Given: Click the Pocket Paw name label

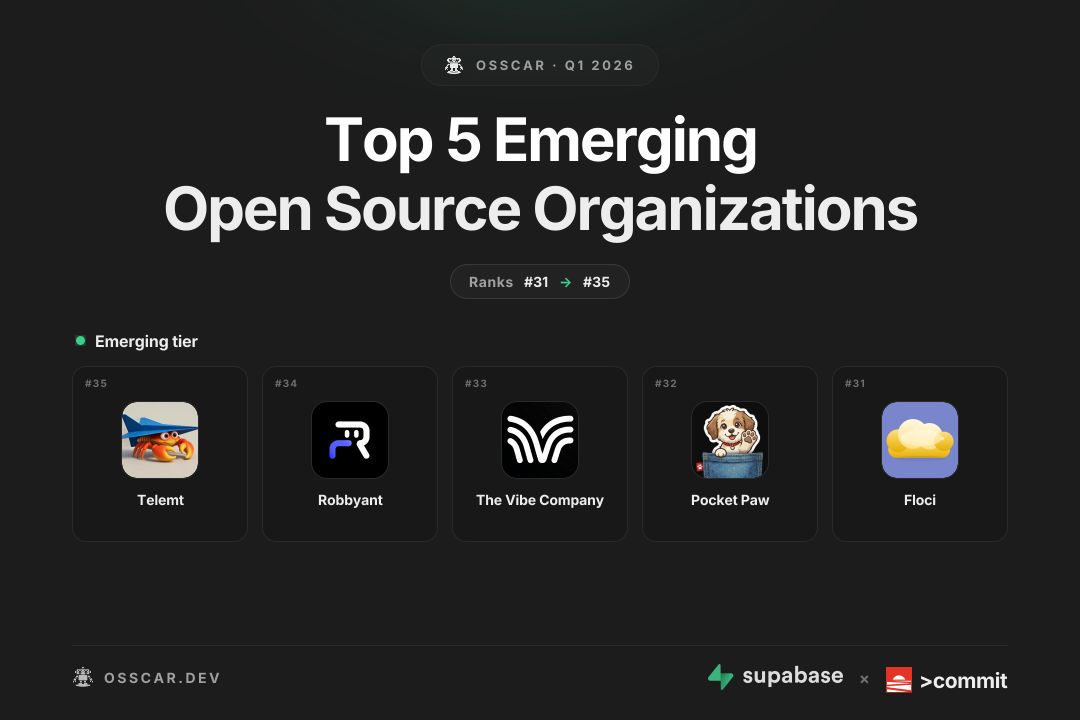Looking at the screenshot, I should point(730,500).
